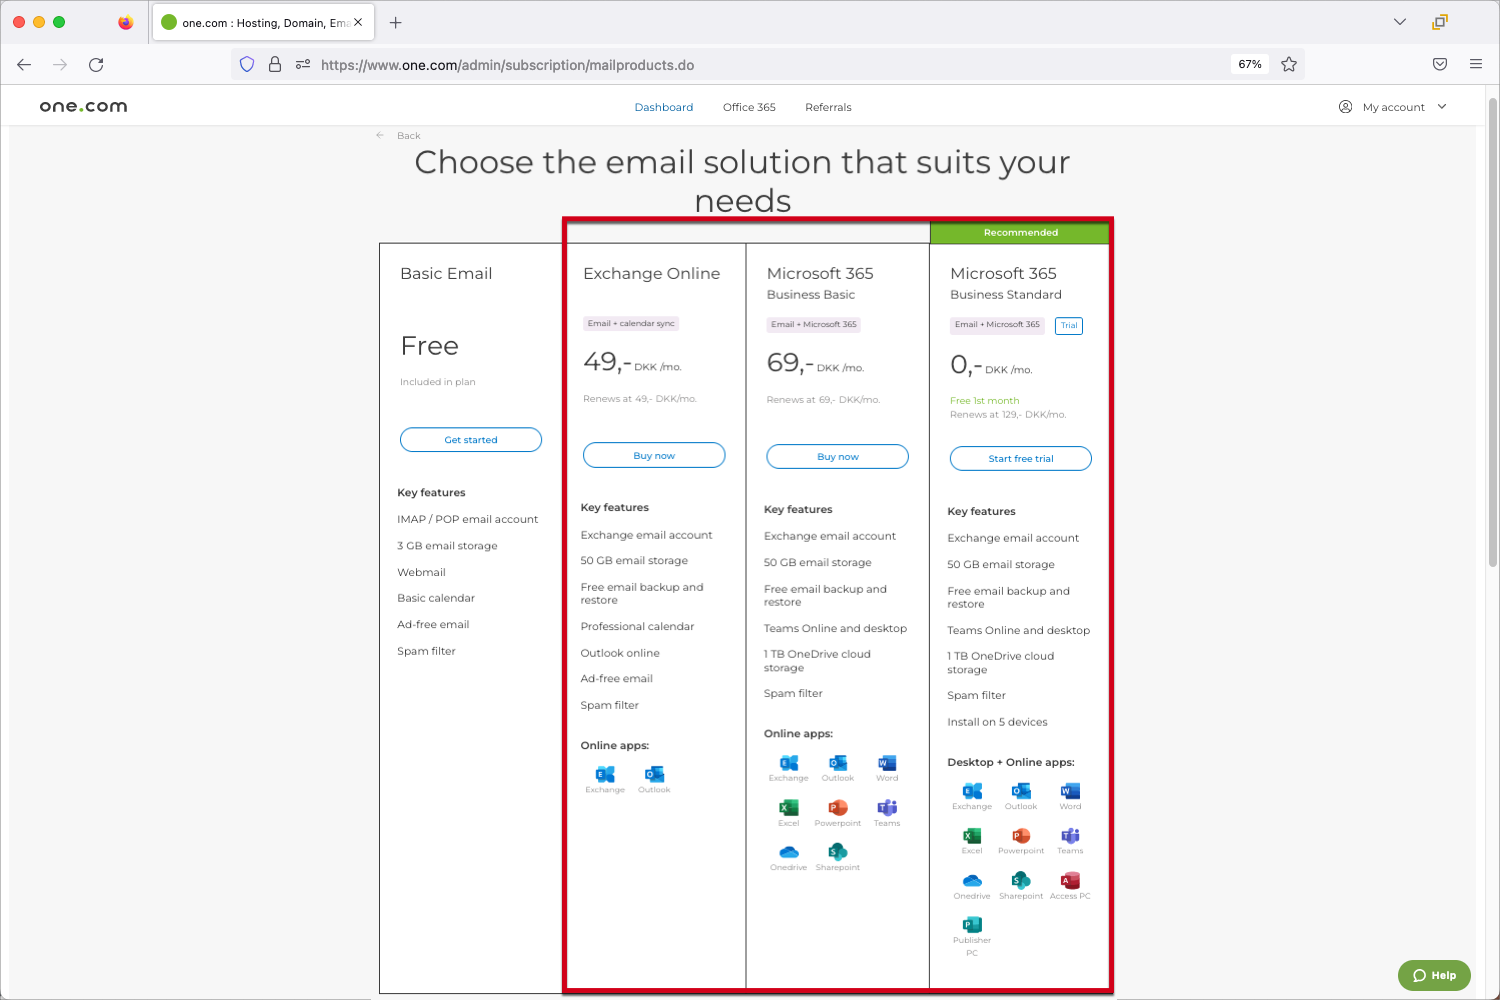Open the list all tabs chevron

point(1400,22)
